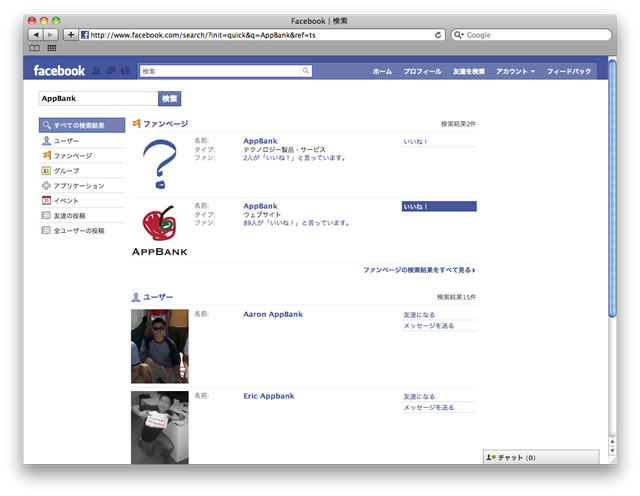Click magnifier icon in Facebook top search

point(306,71)
